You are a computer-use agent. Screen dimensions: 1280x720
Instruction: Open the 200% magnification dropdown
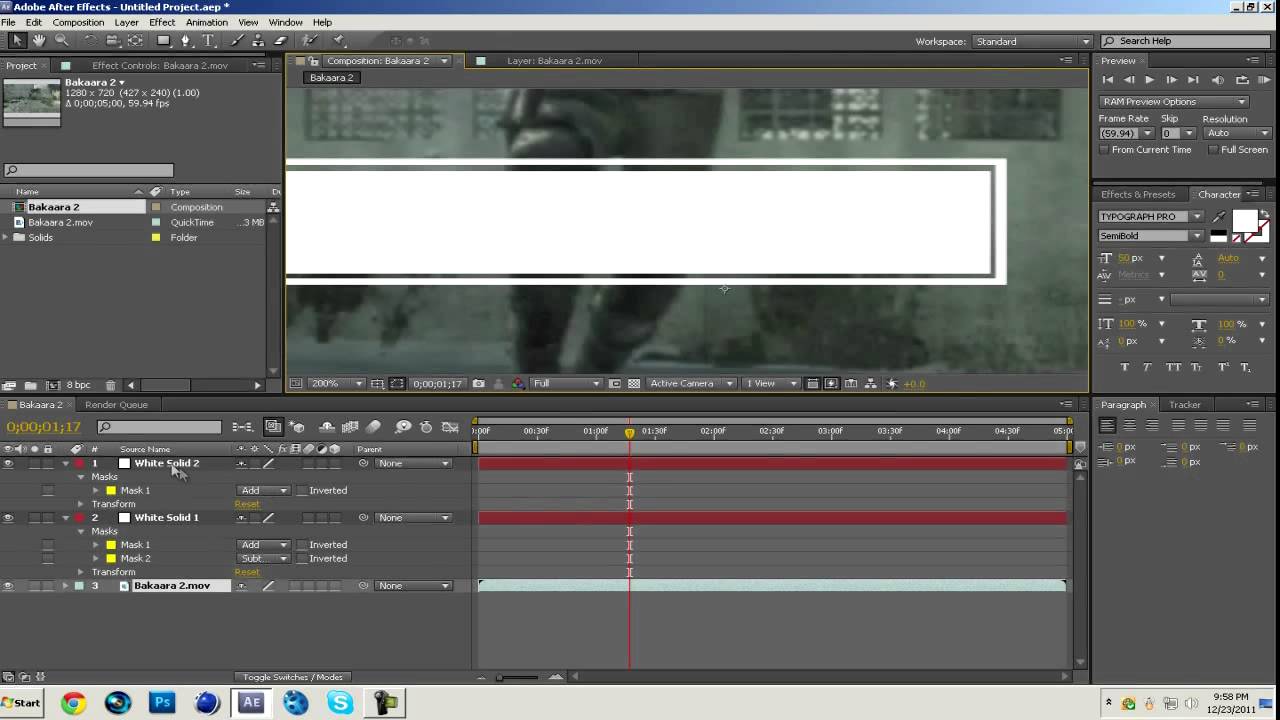coord(336,383)
